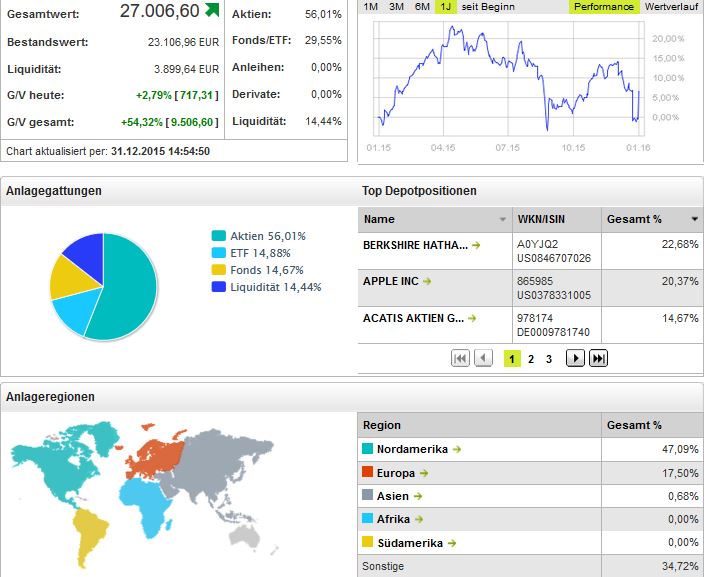Click Sonstige 34,72% row
Screen dimensions: 706x577
click(x=530, y=566)
